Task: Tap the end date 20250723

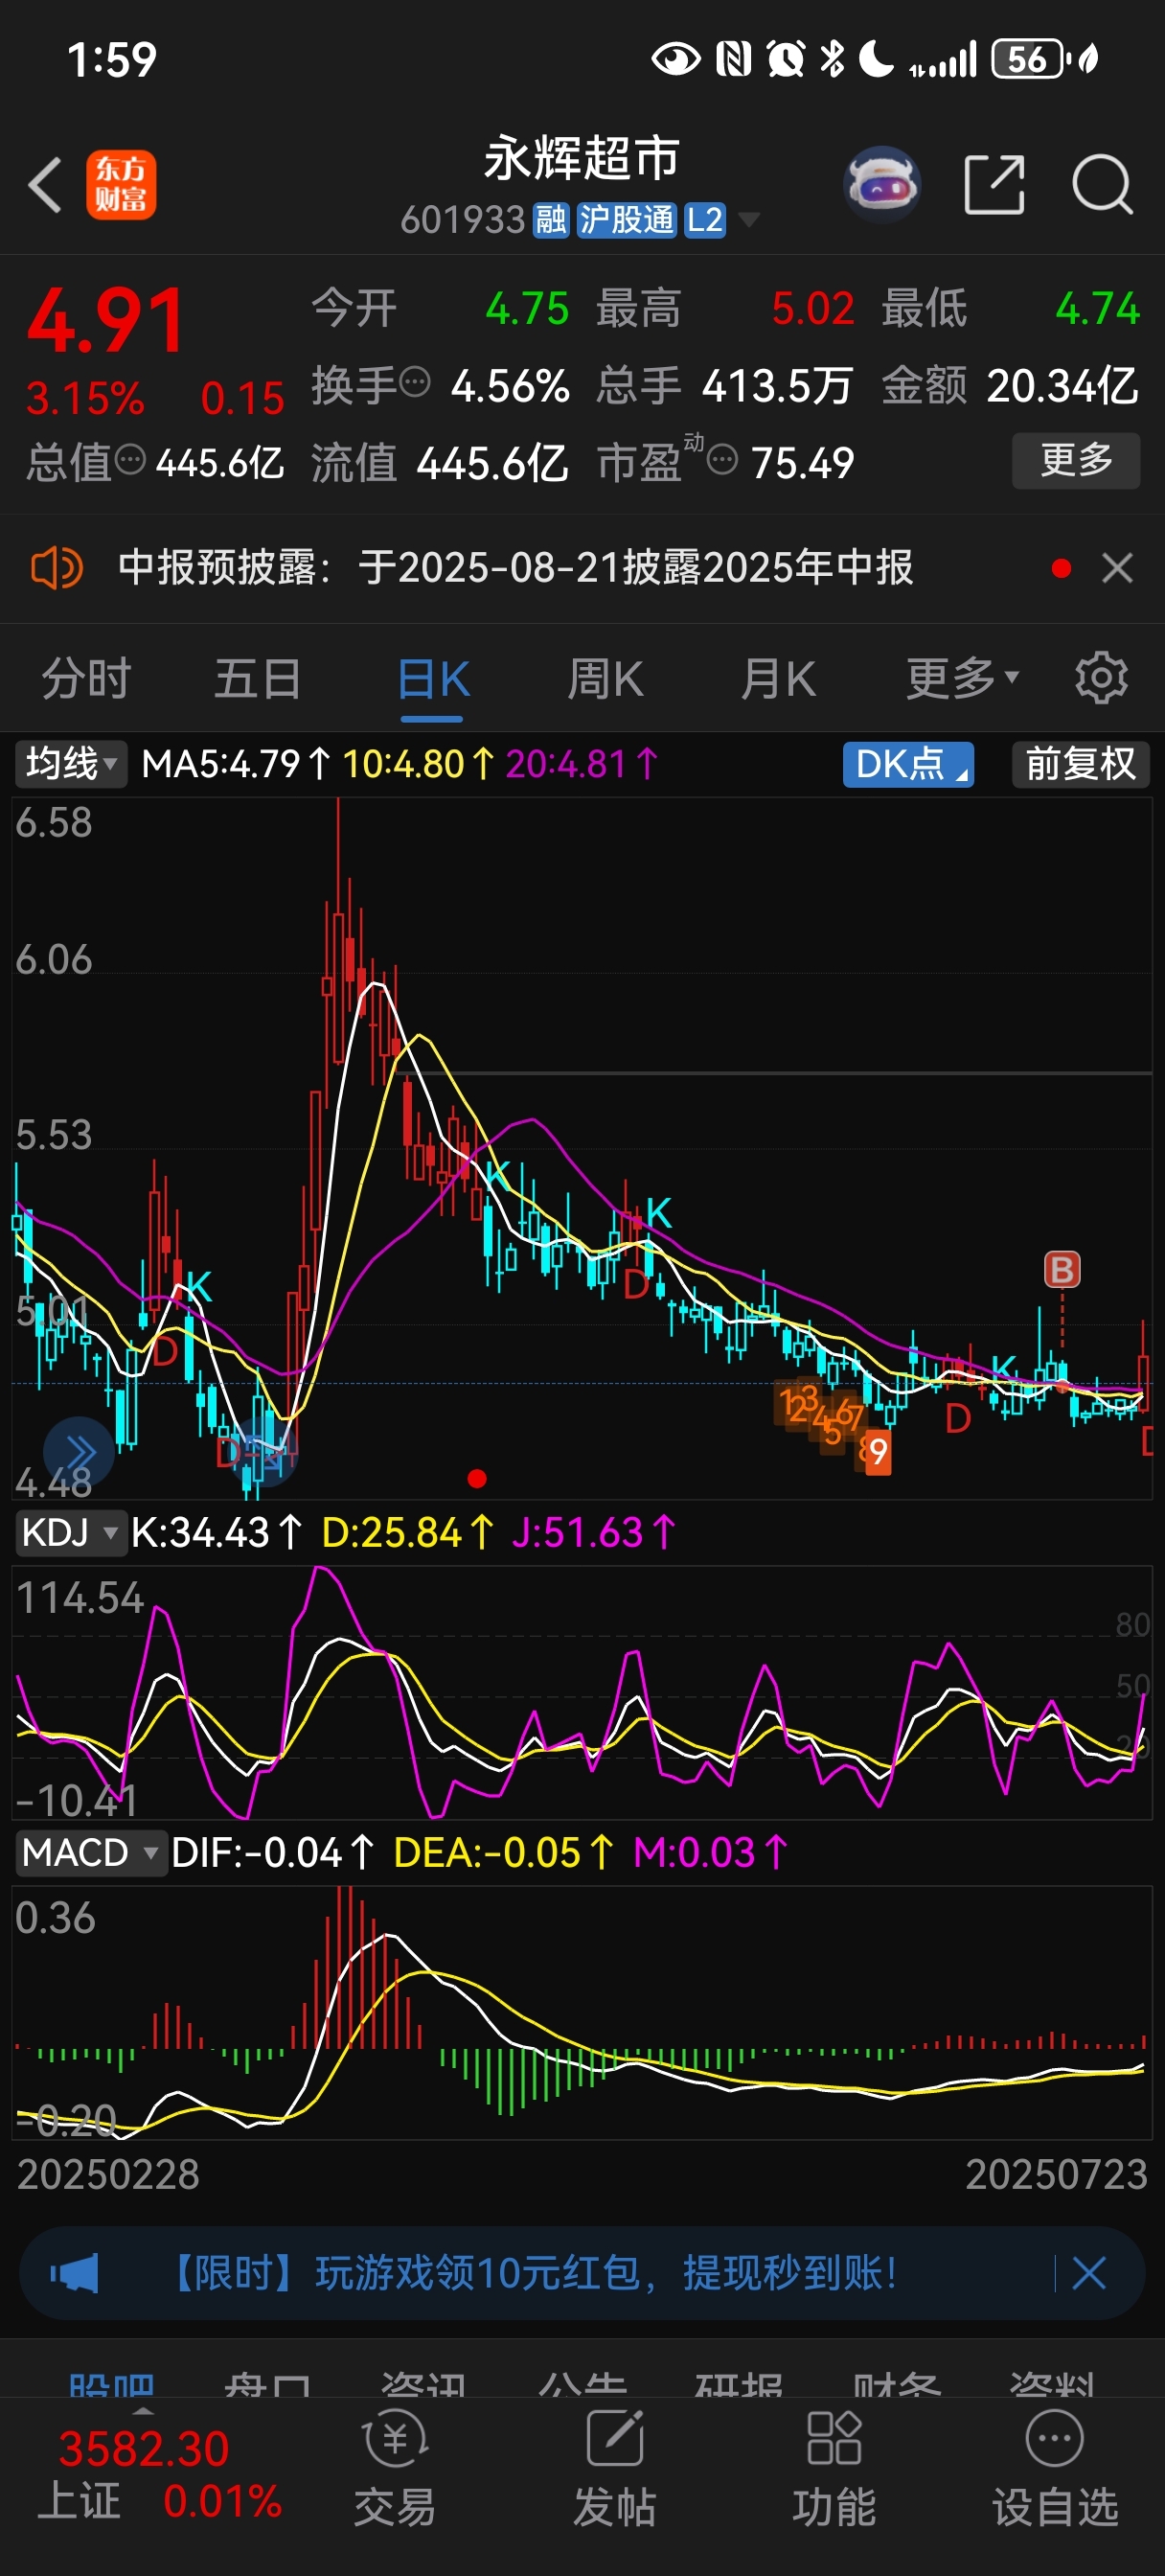Action: (1056, 2174)
